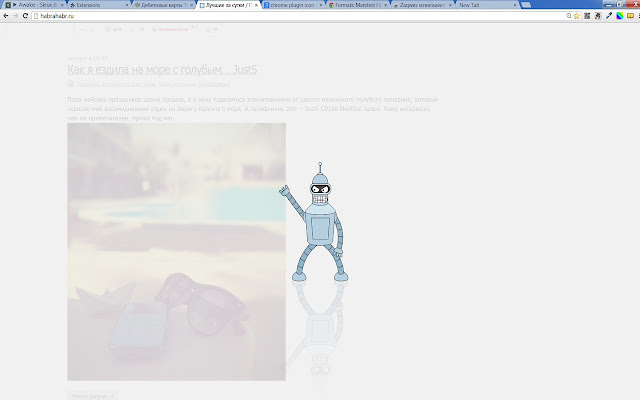Activate the eyedropper color picker extension
The image size is (640, 400).
point(609,16)
